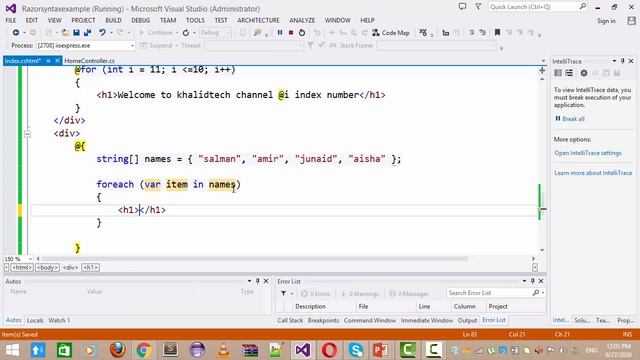Open the DEBUG menu
This screenshot has height=360, width=640.
140,20
